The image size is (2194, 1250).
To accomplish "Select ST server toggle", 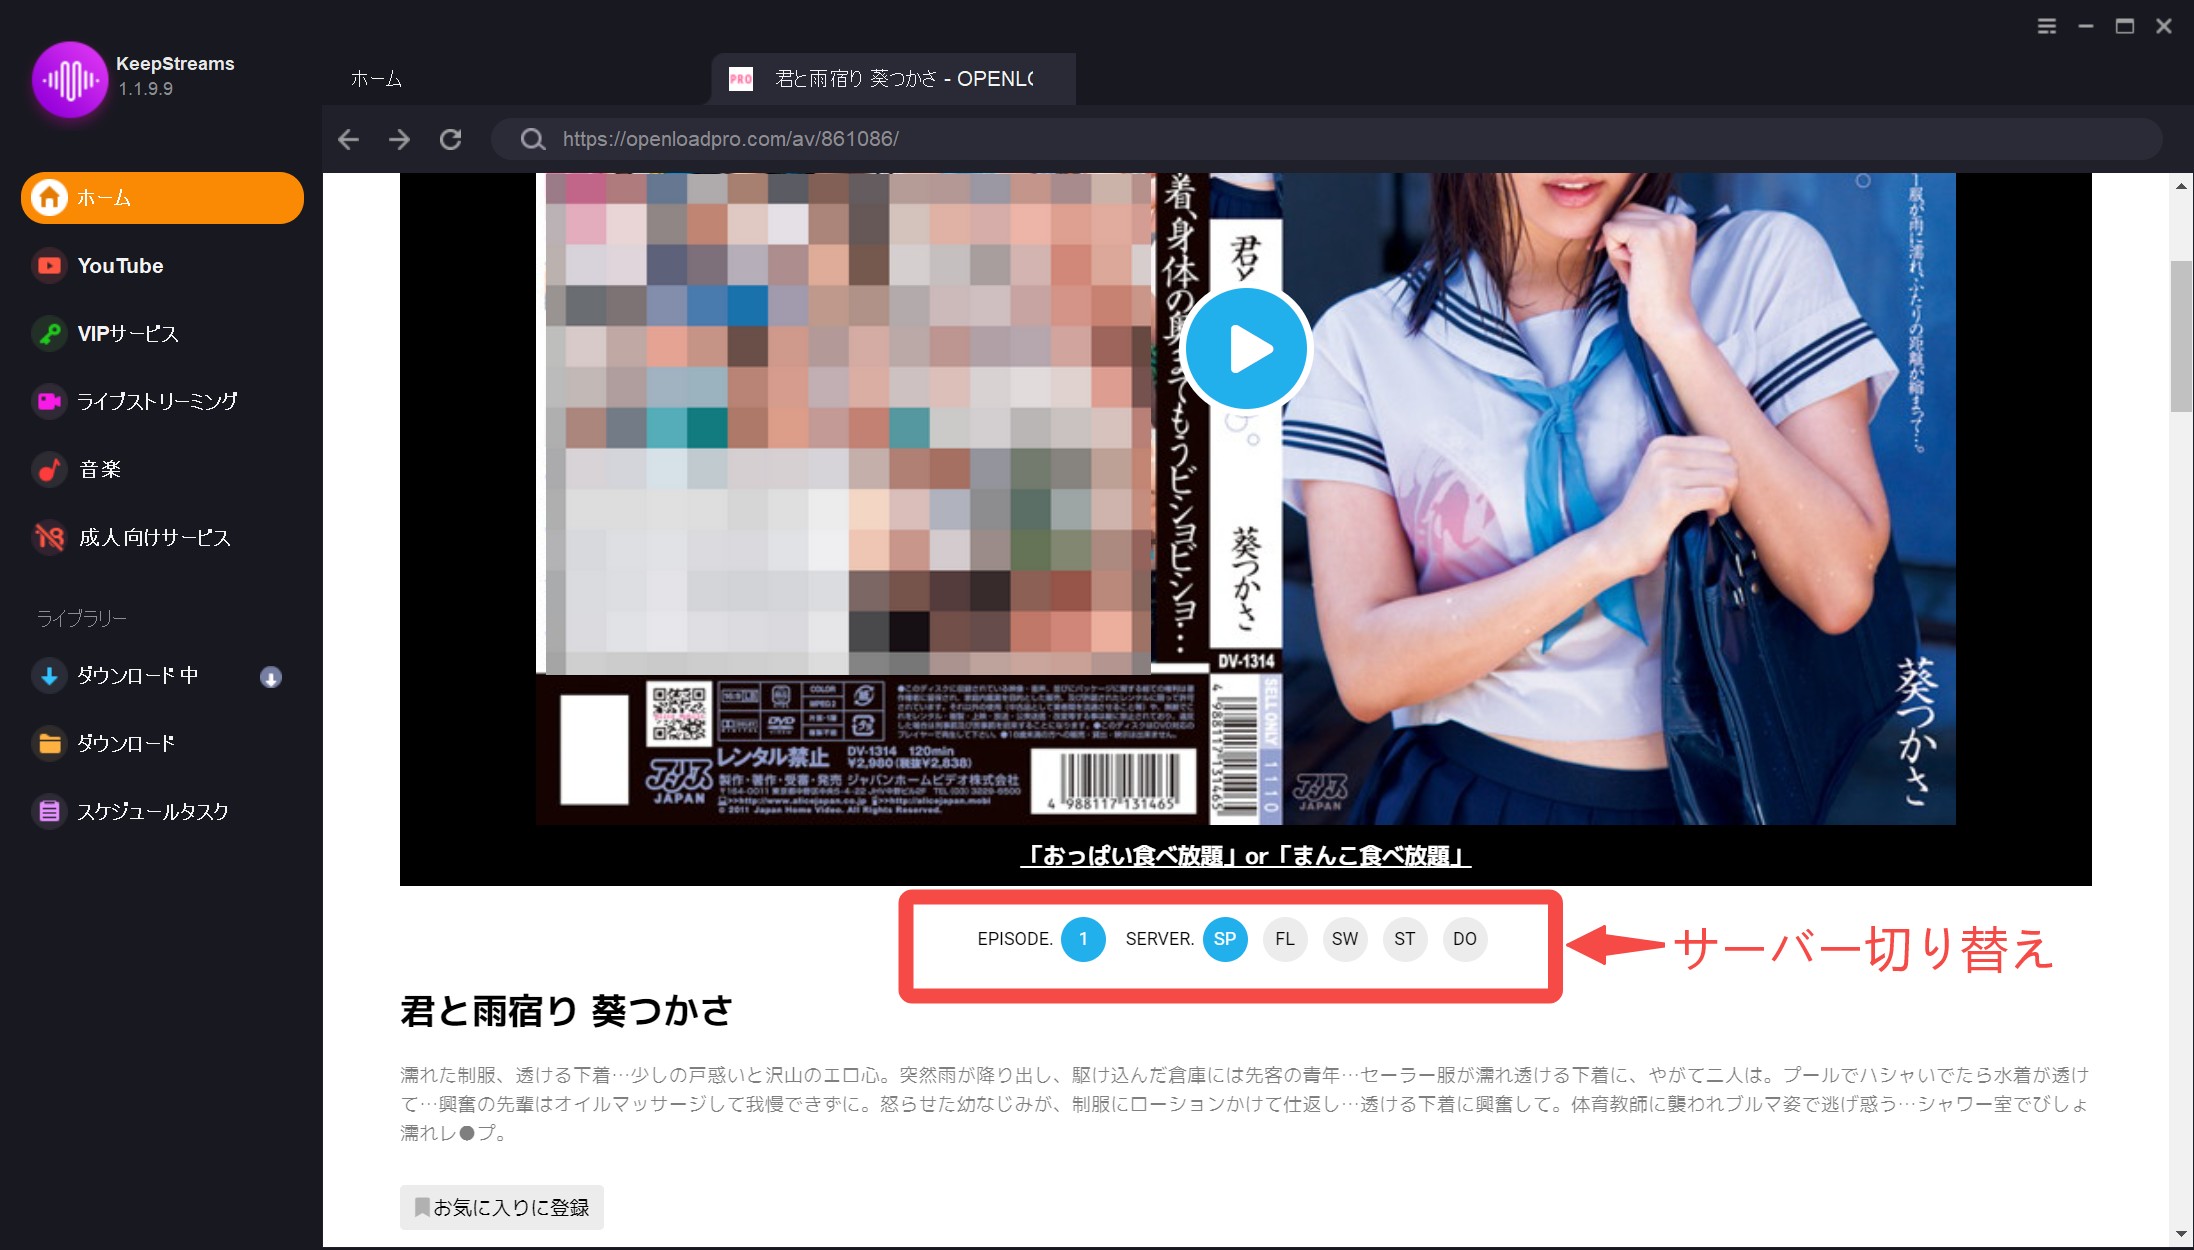I will (x=1403, y=938).
